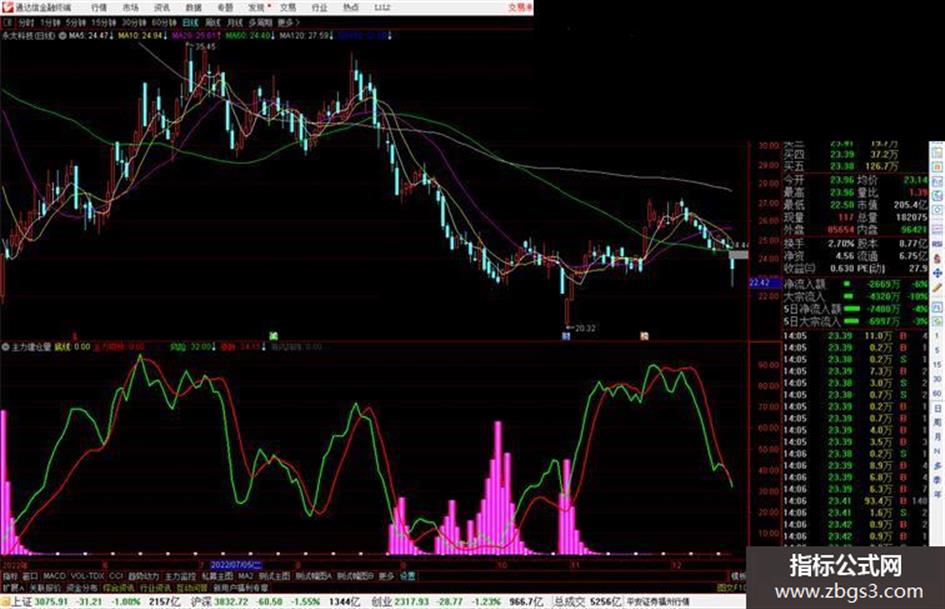Select the 月线 monthly chart period

(234, 23)
